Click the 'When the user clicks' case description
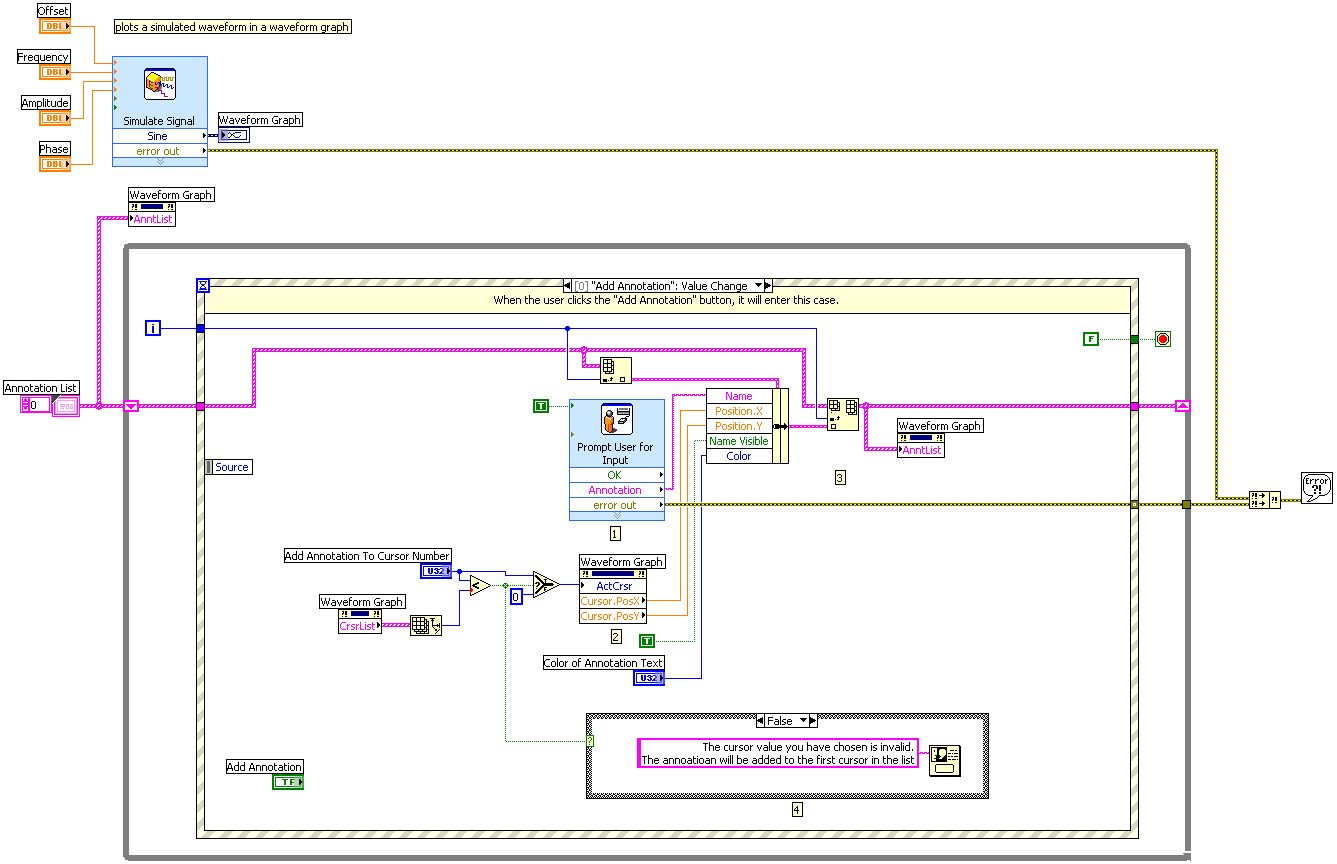Screen dimensions: 1337x864 (x=666, y=300)
